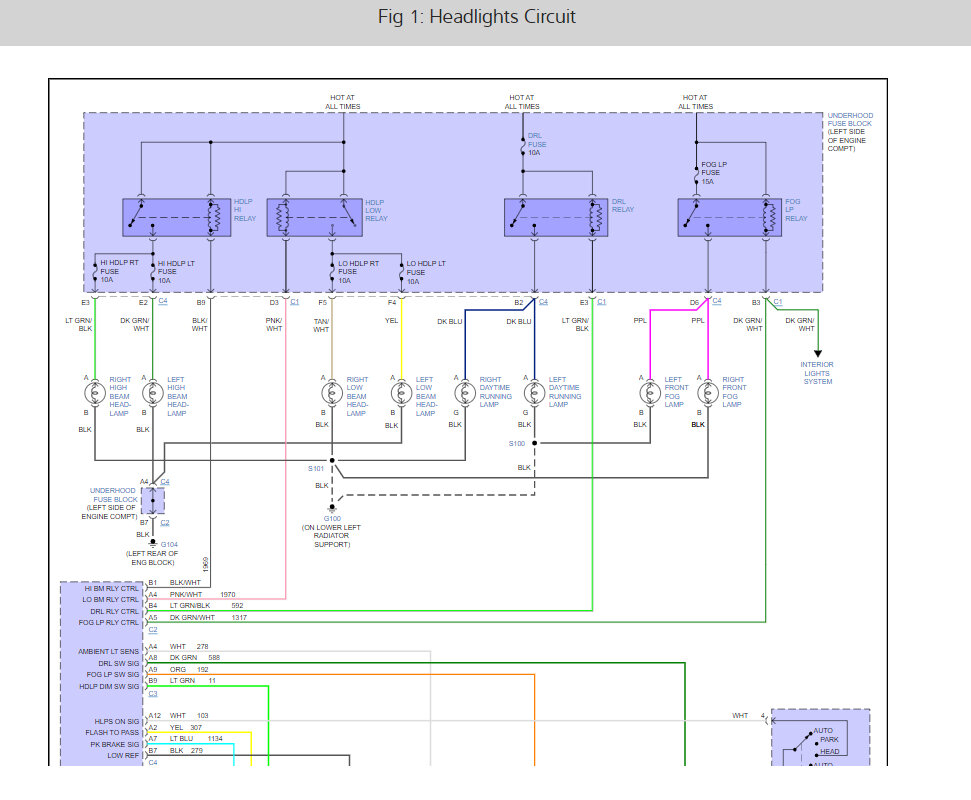
Task: Open the C4 connector link beside D6
Action: 716,301
